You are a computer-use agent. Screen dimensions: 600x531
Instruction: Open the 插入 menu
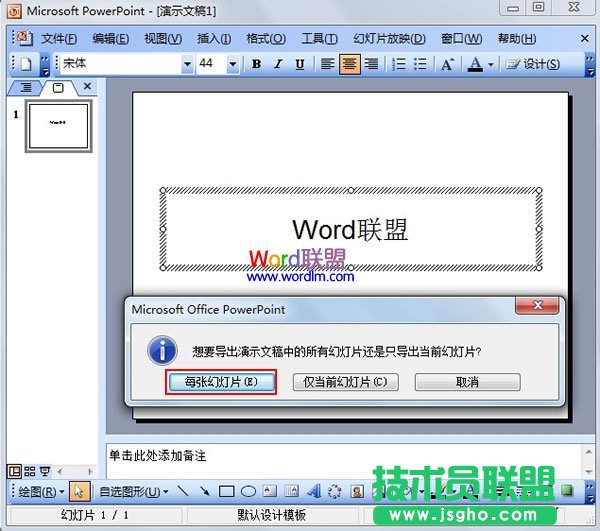[214, 39]
